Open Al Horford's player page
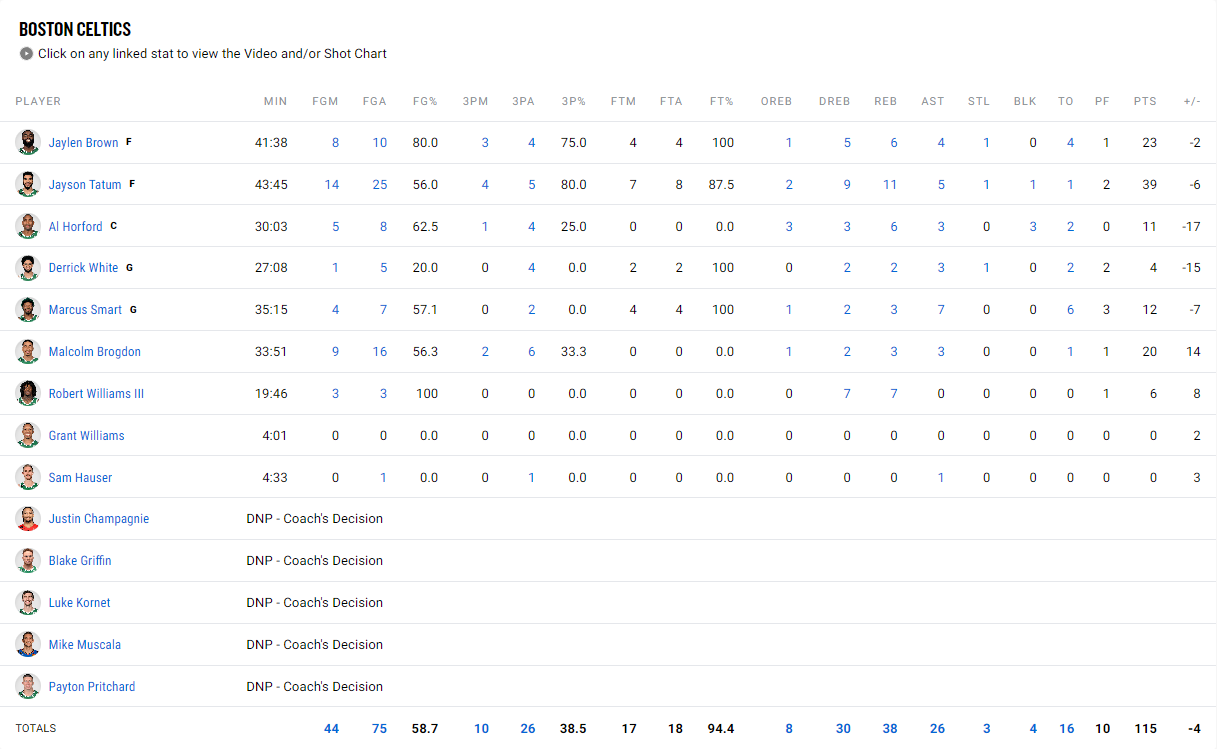Image resolution: width=1217 pixels, height=749 pixels. click(x=75, y=227)
